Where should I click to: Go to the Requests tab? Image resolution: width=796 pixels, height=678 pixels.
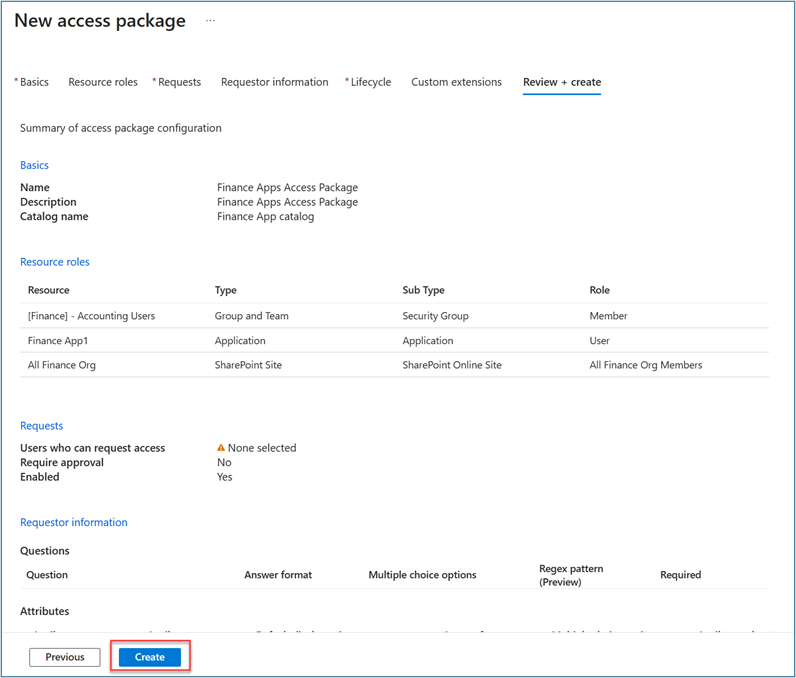click(x=179, y=82)
